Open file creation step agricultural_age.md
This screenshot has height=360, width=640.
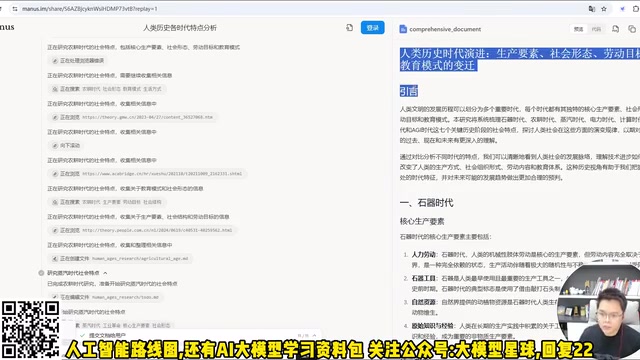(120, 258)
